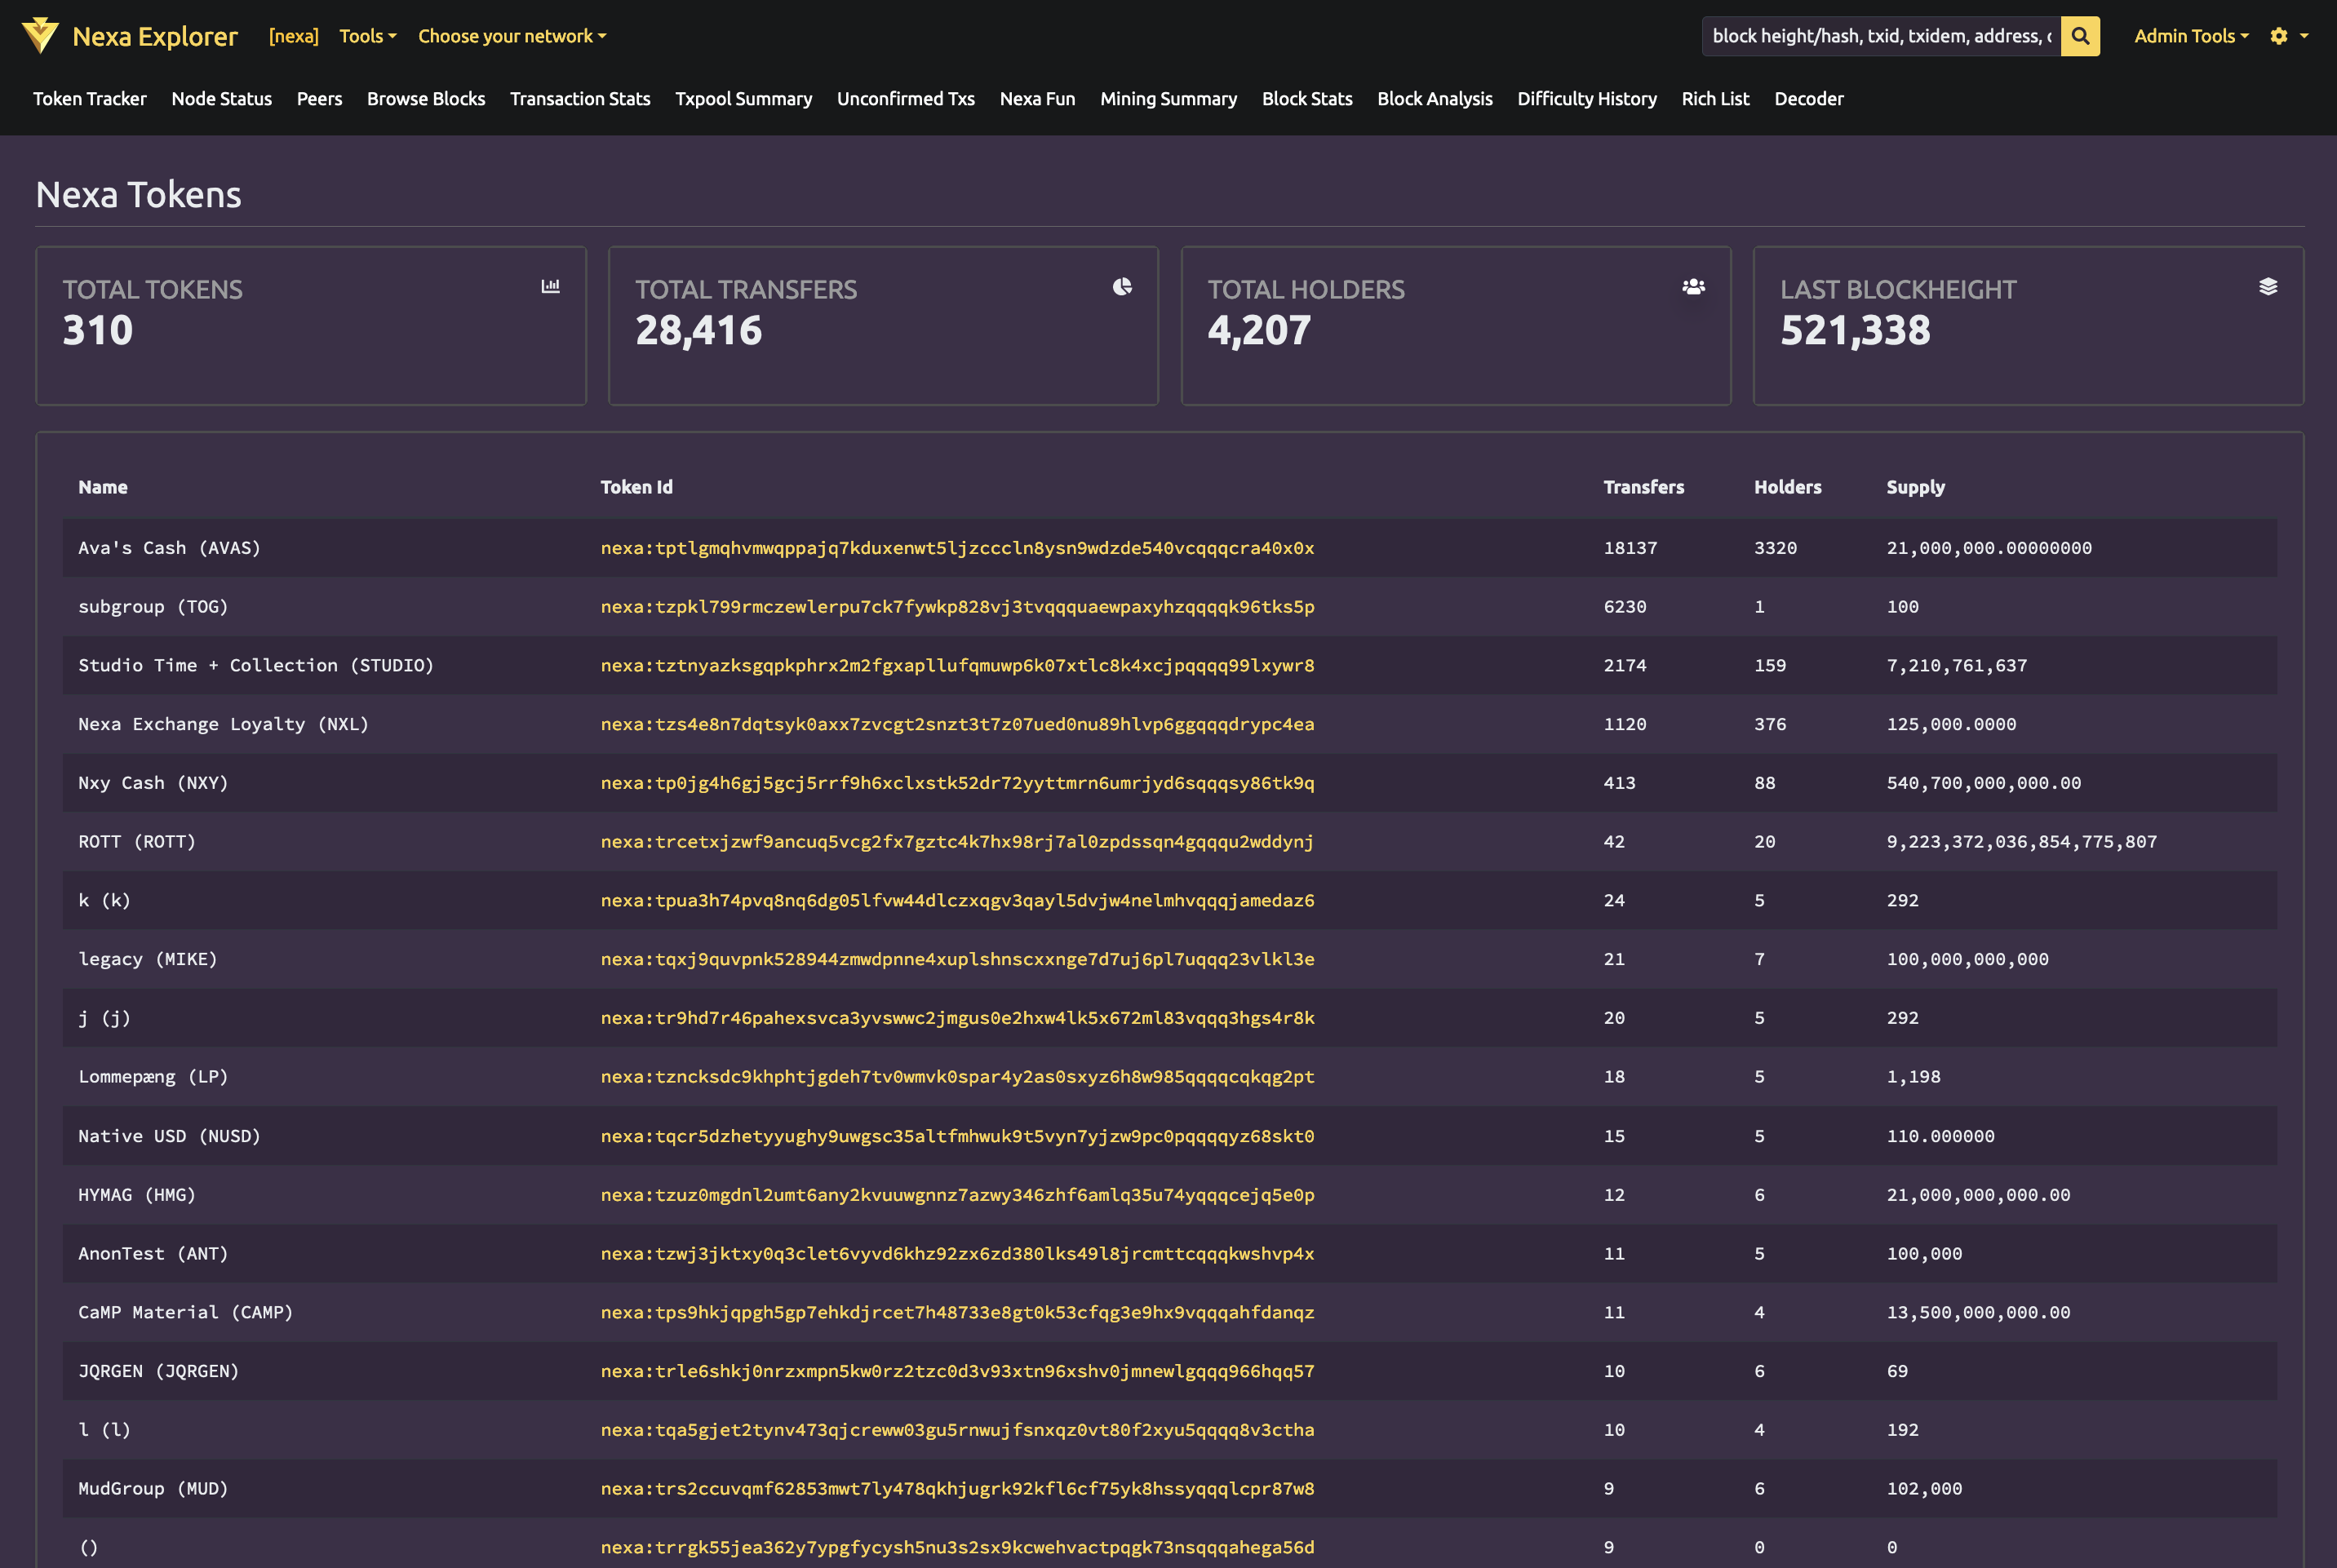The height and width of the screenshot is (1568, 2337).
Task: Click the Last Blockheight layers icon
Action: 2268,286
